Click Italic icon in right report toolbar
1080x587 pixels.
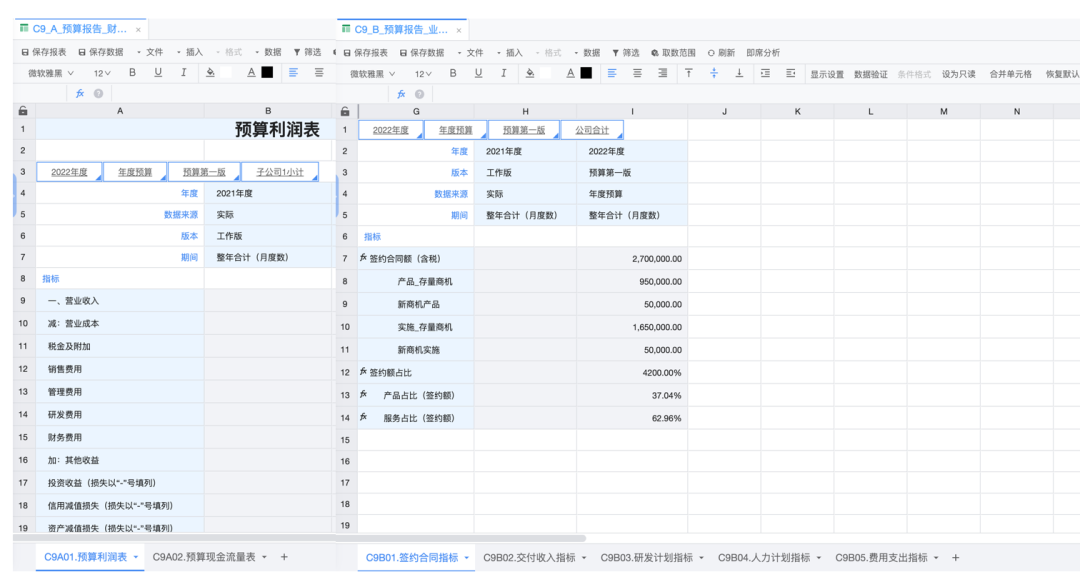click(x=503, y=73)
